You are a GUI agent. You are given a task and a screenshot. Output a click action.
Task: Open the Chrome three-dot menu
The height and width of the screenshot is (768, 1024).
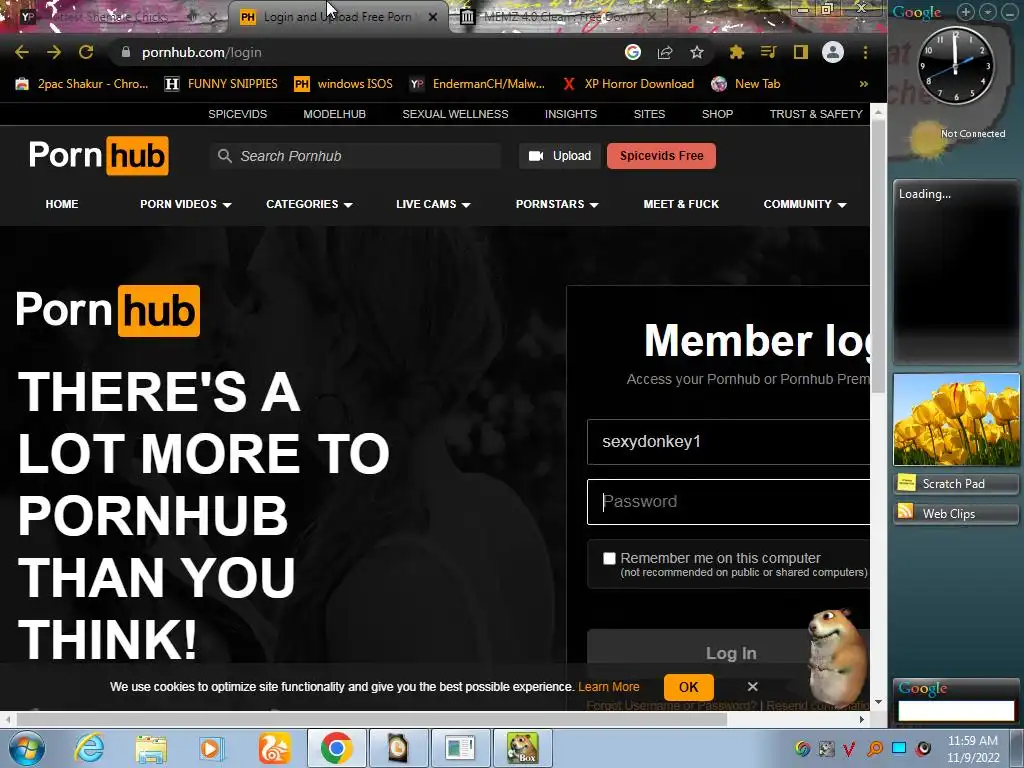[865, 52]
